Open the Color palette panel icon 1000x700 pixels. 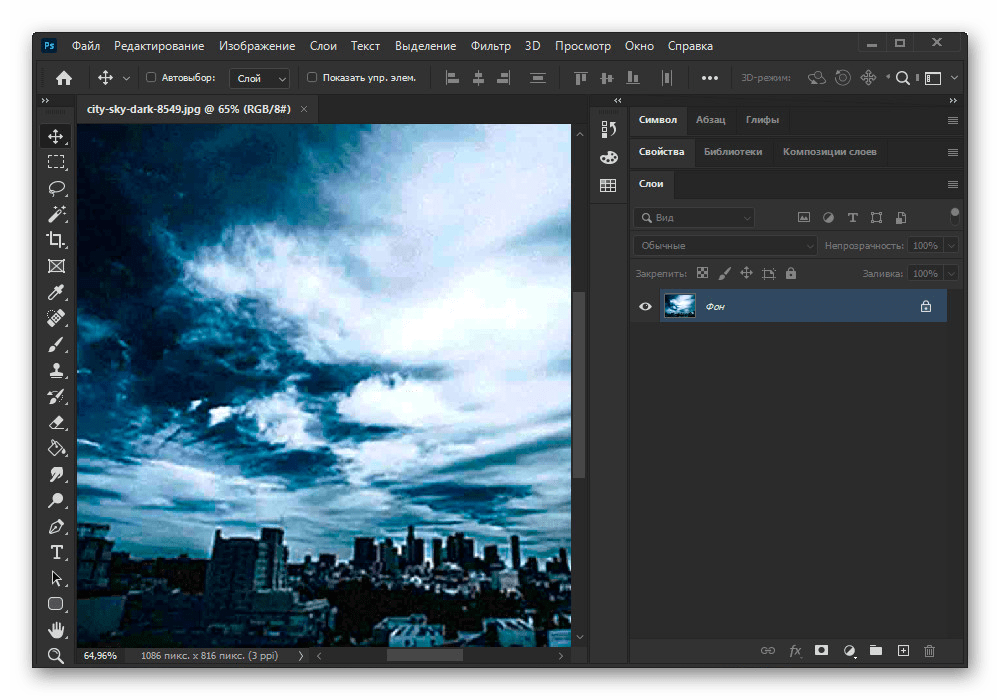pyautogui.click(x=608, y=157)
